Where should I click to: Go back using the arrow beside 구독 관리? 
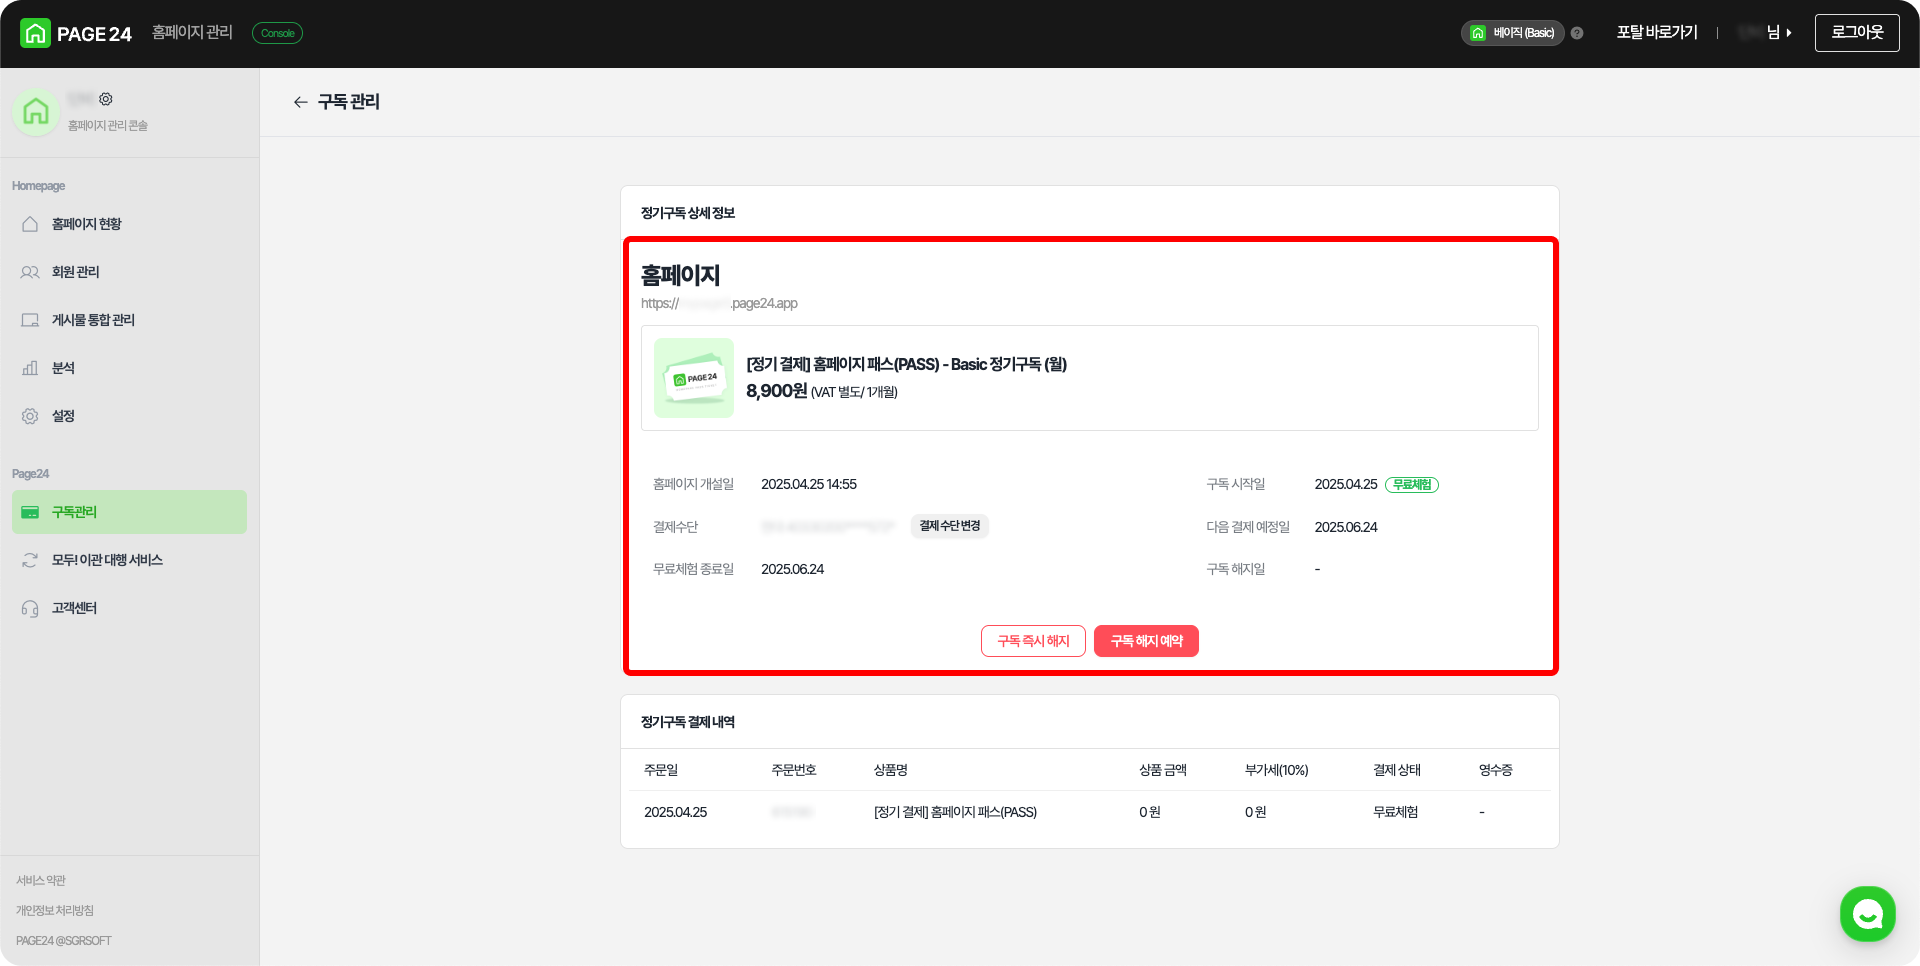click(300, 102)
